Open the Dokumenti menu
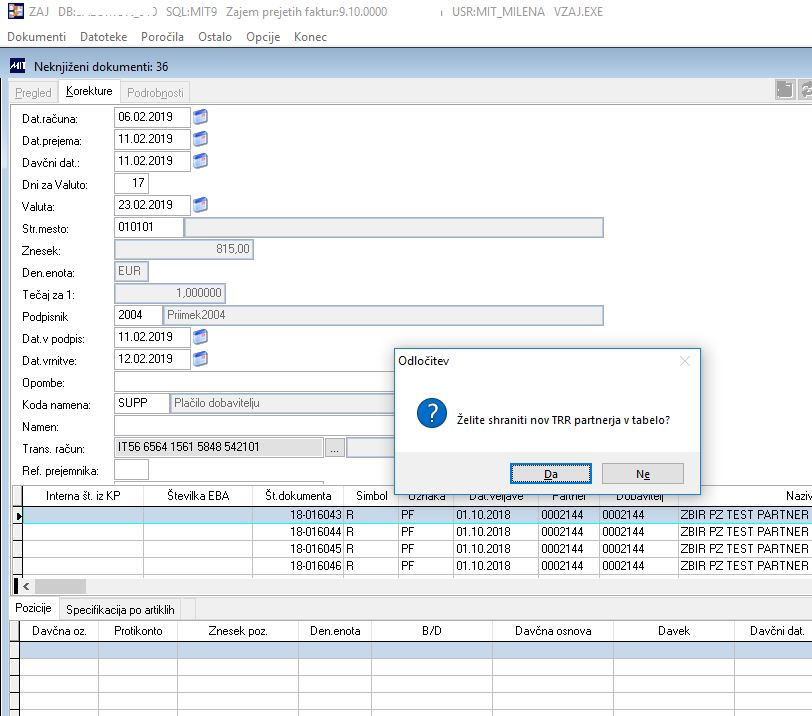The width and height of the screenshot is (812, 716). tap(36, 37)
